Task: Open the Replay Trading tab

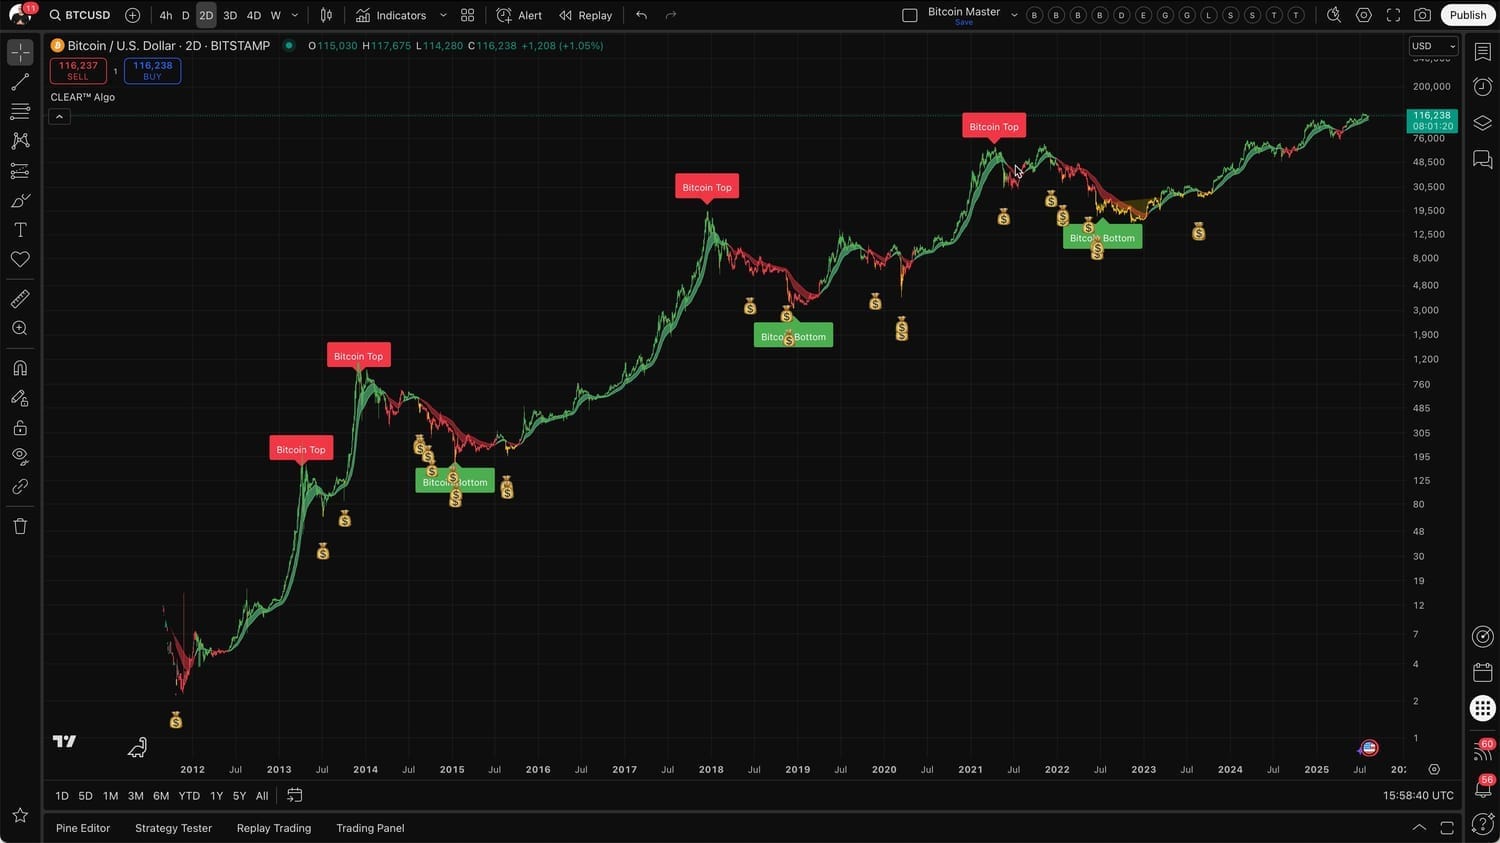Action: pos(274,828)
